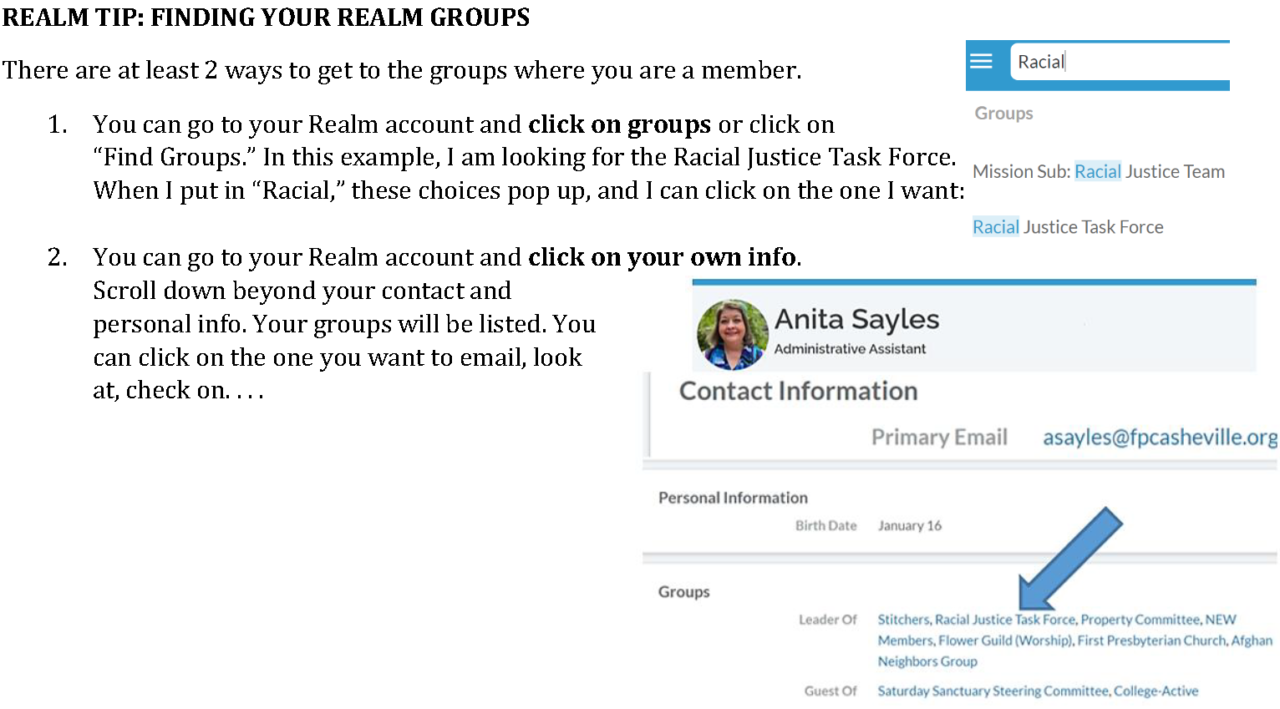Click the "Personal Information" section heading

(x=733, y=498)
